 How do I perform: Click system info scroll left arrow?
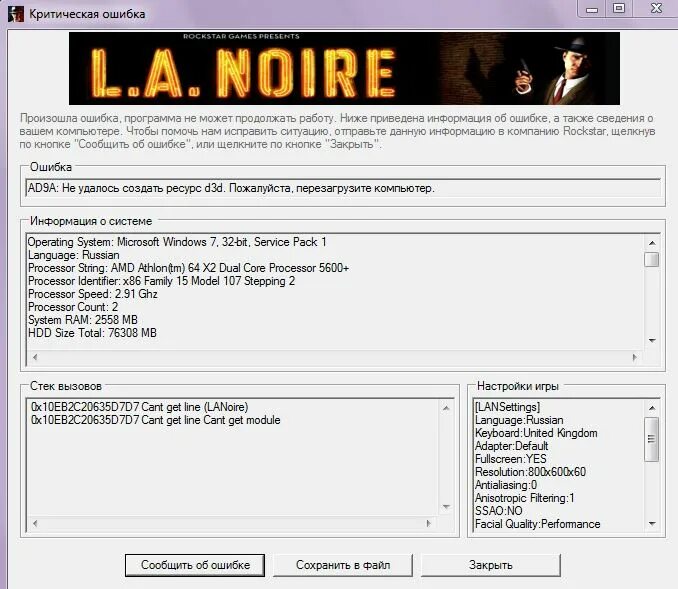35,357
